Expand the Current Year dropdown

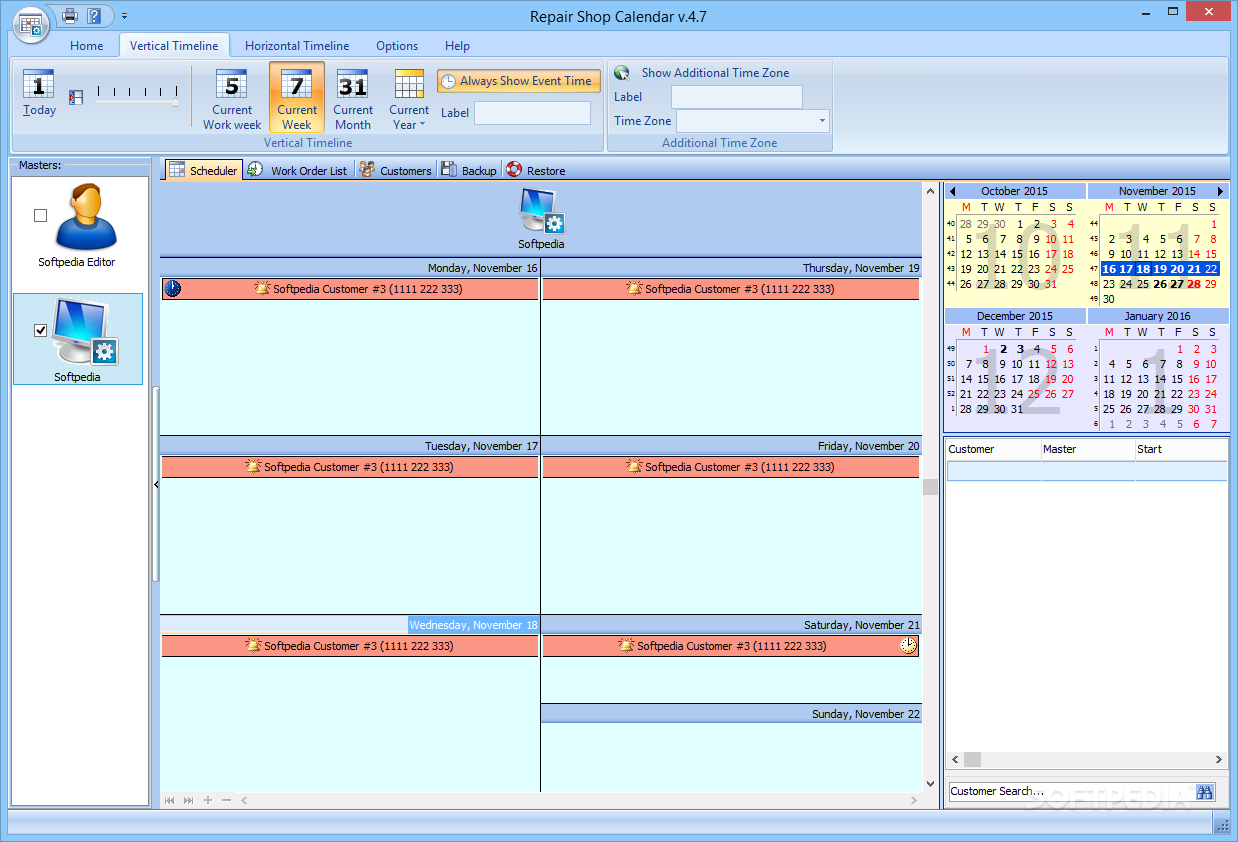(409, 99)
